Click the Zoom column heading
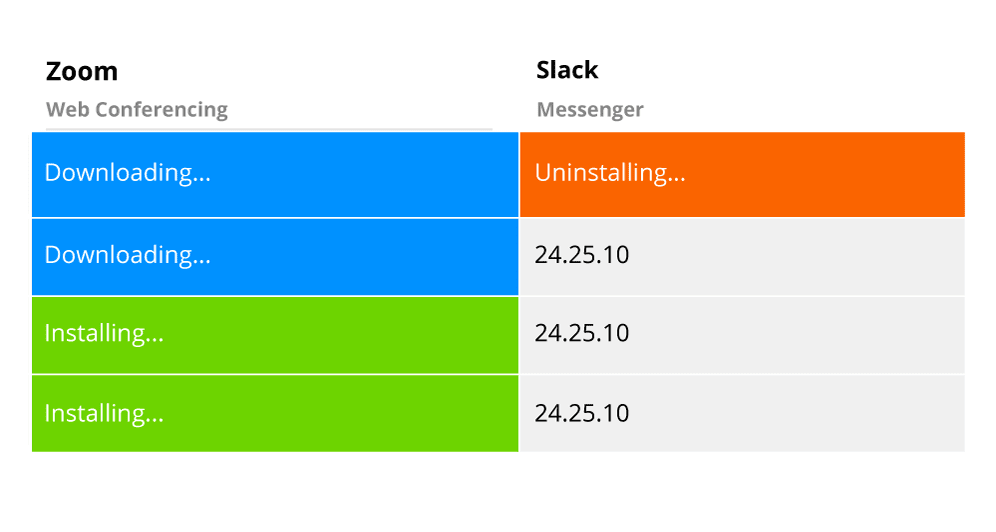This screenshot has width=996, height=532. pyautogui.click(x=82, y=72)
